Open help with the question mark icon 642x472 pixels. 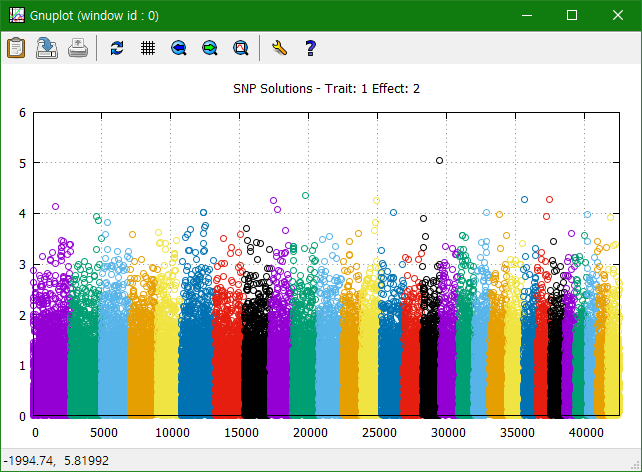(310, 48)
